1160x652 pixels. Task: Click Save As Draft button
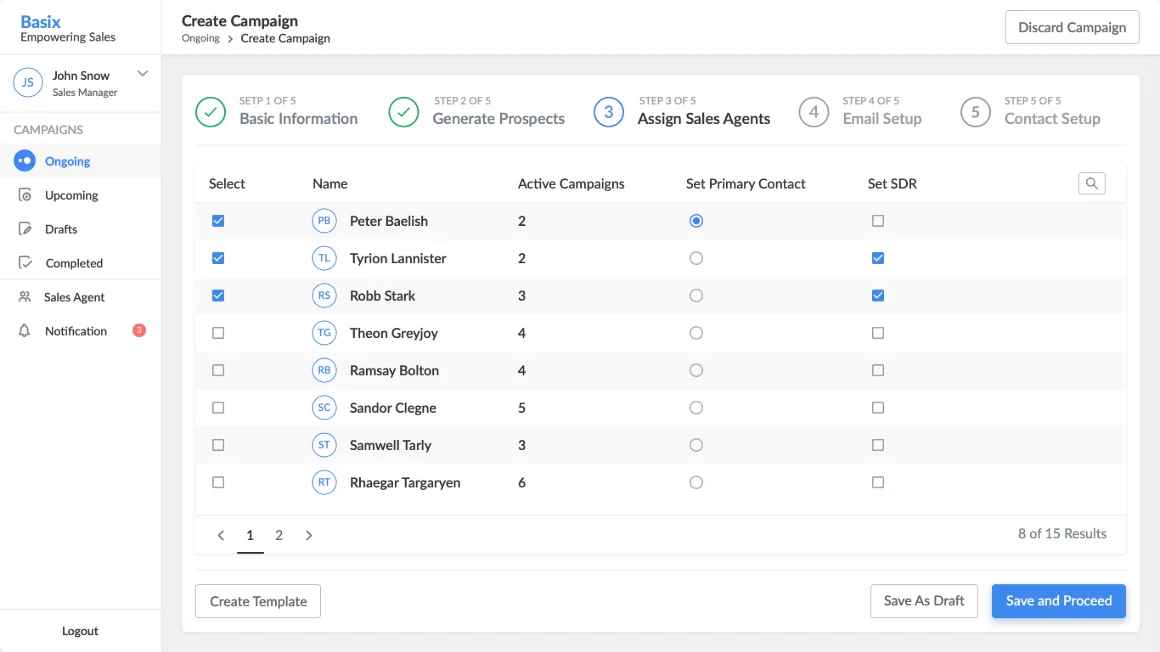coord(924,601)
